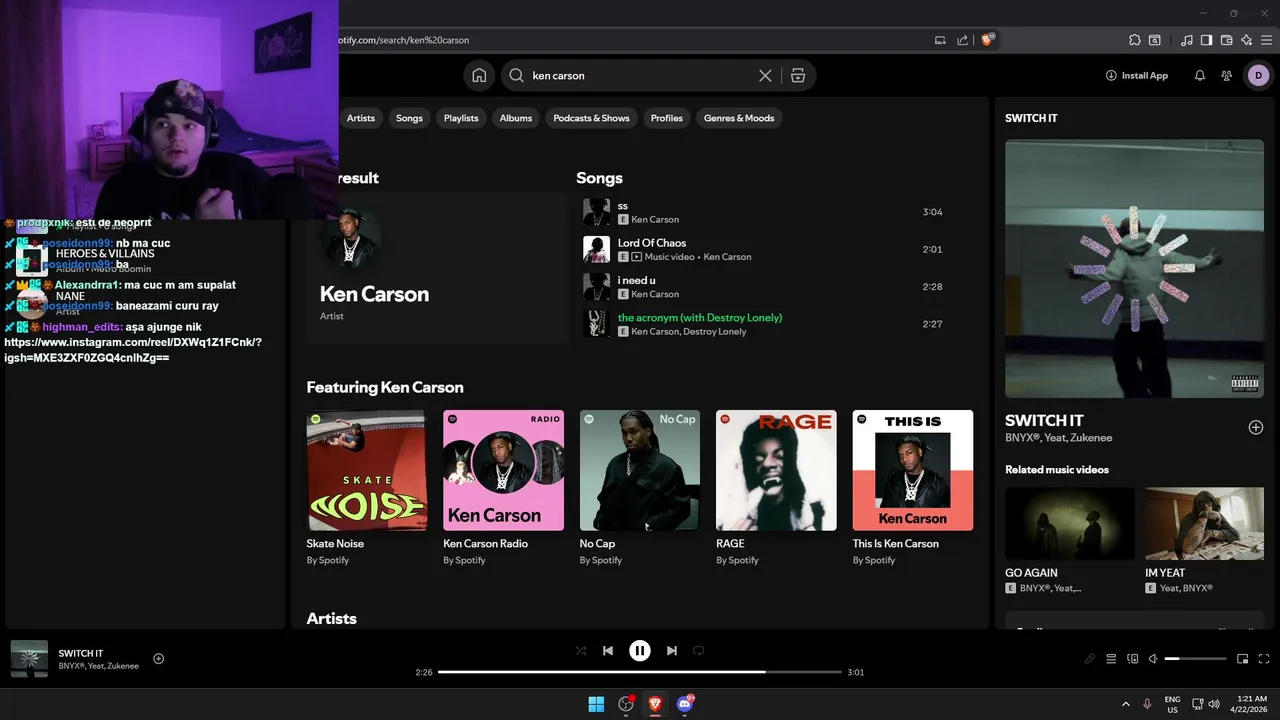Open Destroy Lonely artist link in song row
The width and height of the screenshot is (1280, 720).
pyautogui.click(x=715, y=331)
